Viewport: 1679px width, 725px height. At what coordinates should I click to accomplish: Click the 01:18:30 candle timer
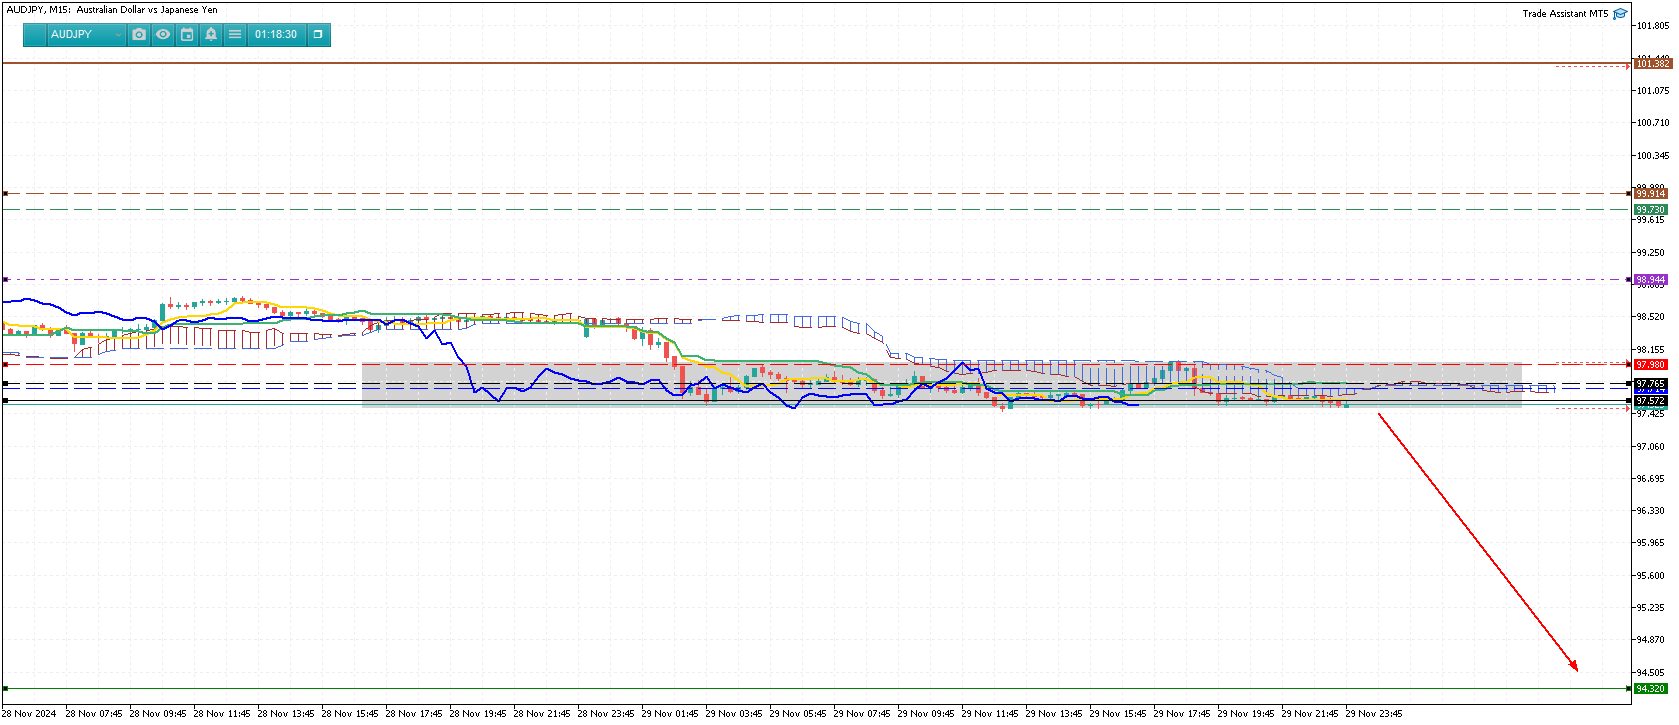276,35
